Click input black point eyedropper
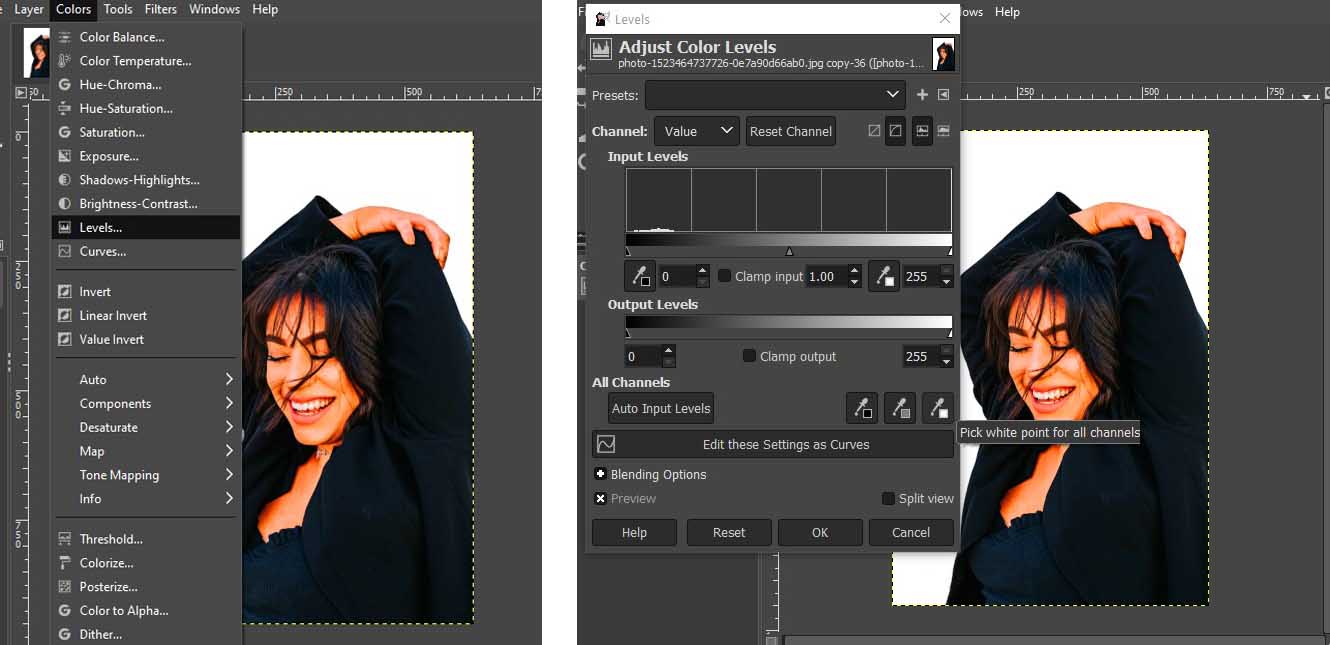This screenshot has height=645, width=1330. point(639,277)
